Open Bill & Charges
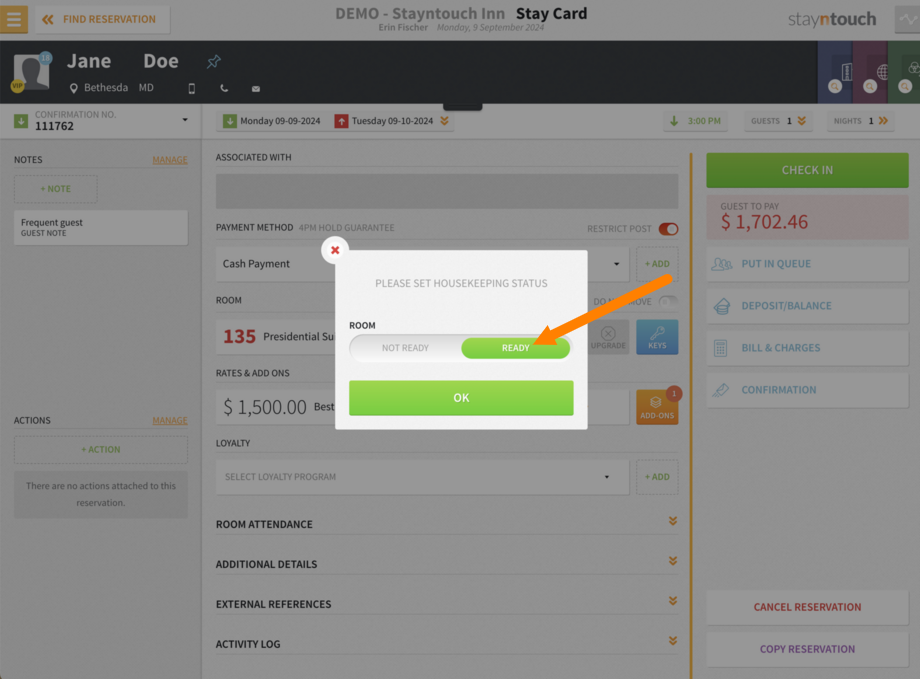Viewport: 920px width, 679px height. [807, 348]
